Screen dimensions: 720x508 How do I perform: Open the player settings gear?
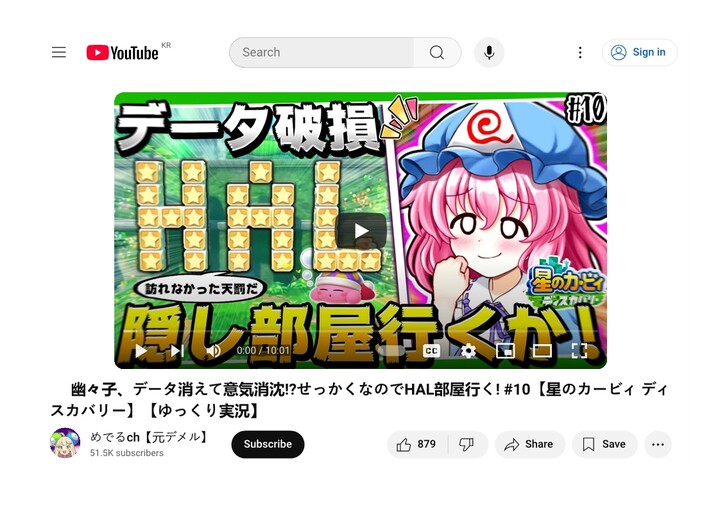click(x=468, y=351)
